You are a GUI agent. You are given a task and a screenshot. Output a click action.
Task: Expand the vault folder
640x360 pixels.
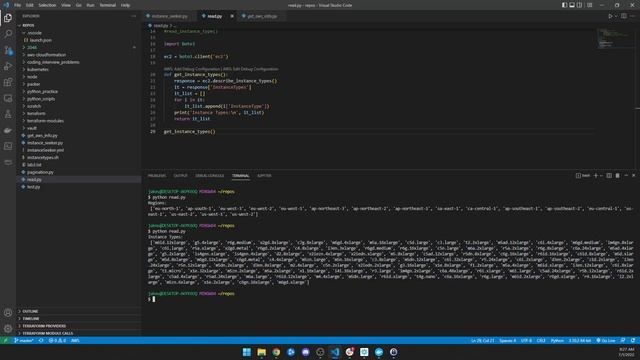(78, 128)
